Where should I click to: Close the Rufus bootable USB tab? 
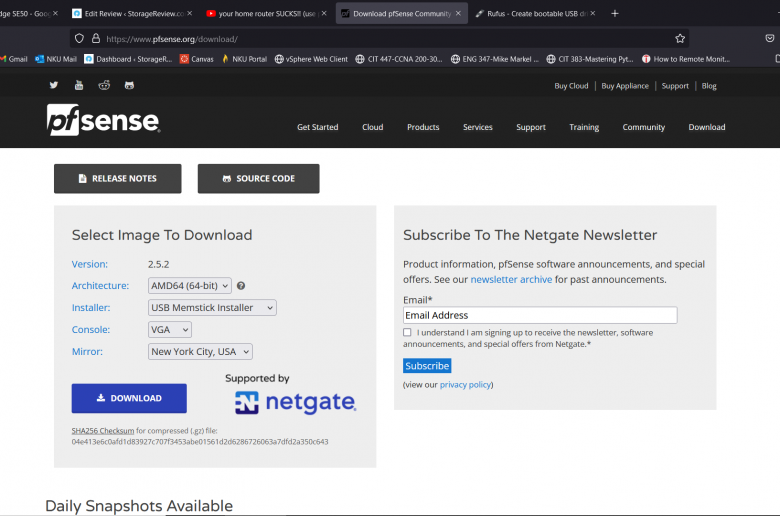click(592, 13)
